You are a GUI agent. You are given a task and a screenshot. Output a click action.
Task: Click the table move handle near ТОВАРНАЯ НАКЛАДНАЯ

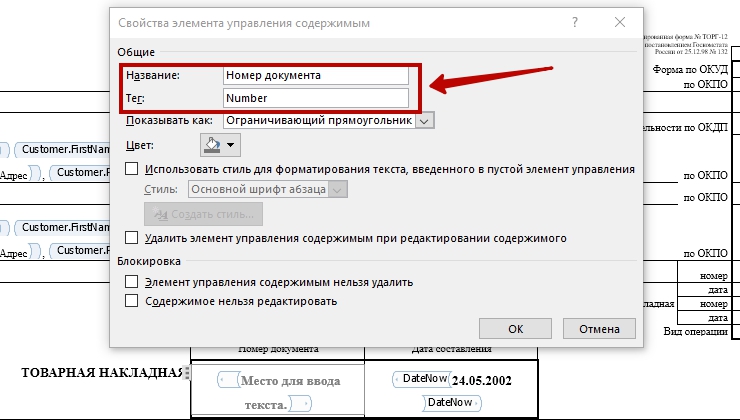tap(187, 373)
